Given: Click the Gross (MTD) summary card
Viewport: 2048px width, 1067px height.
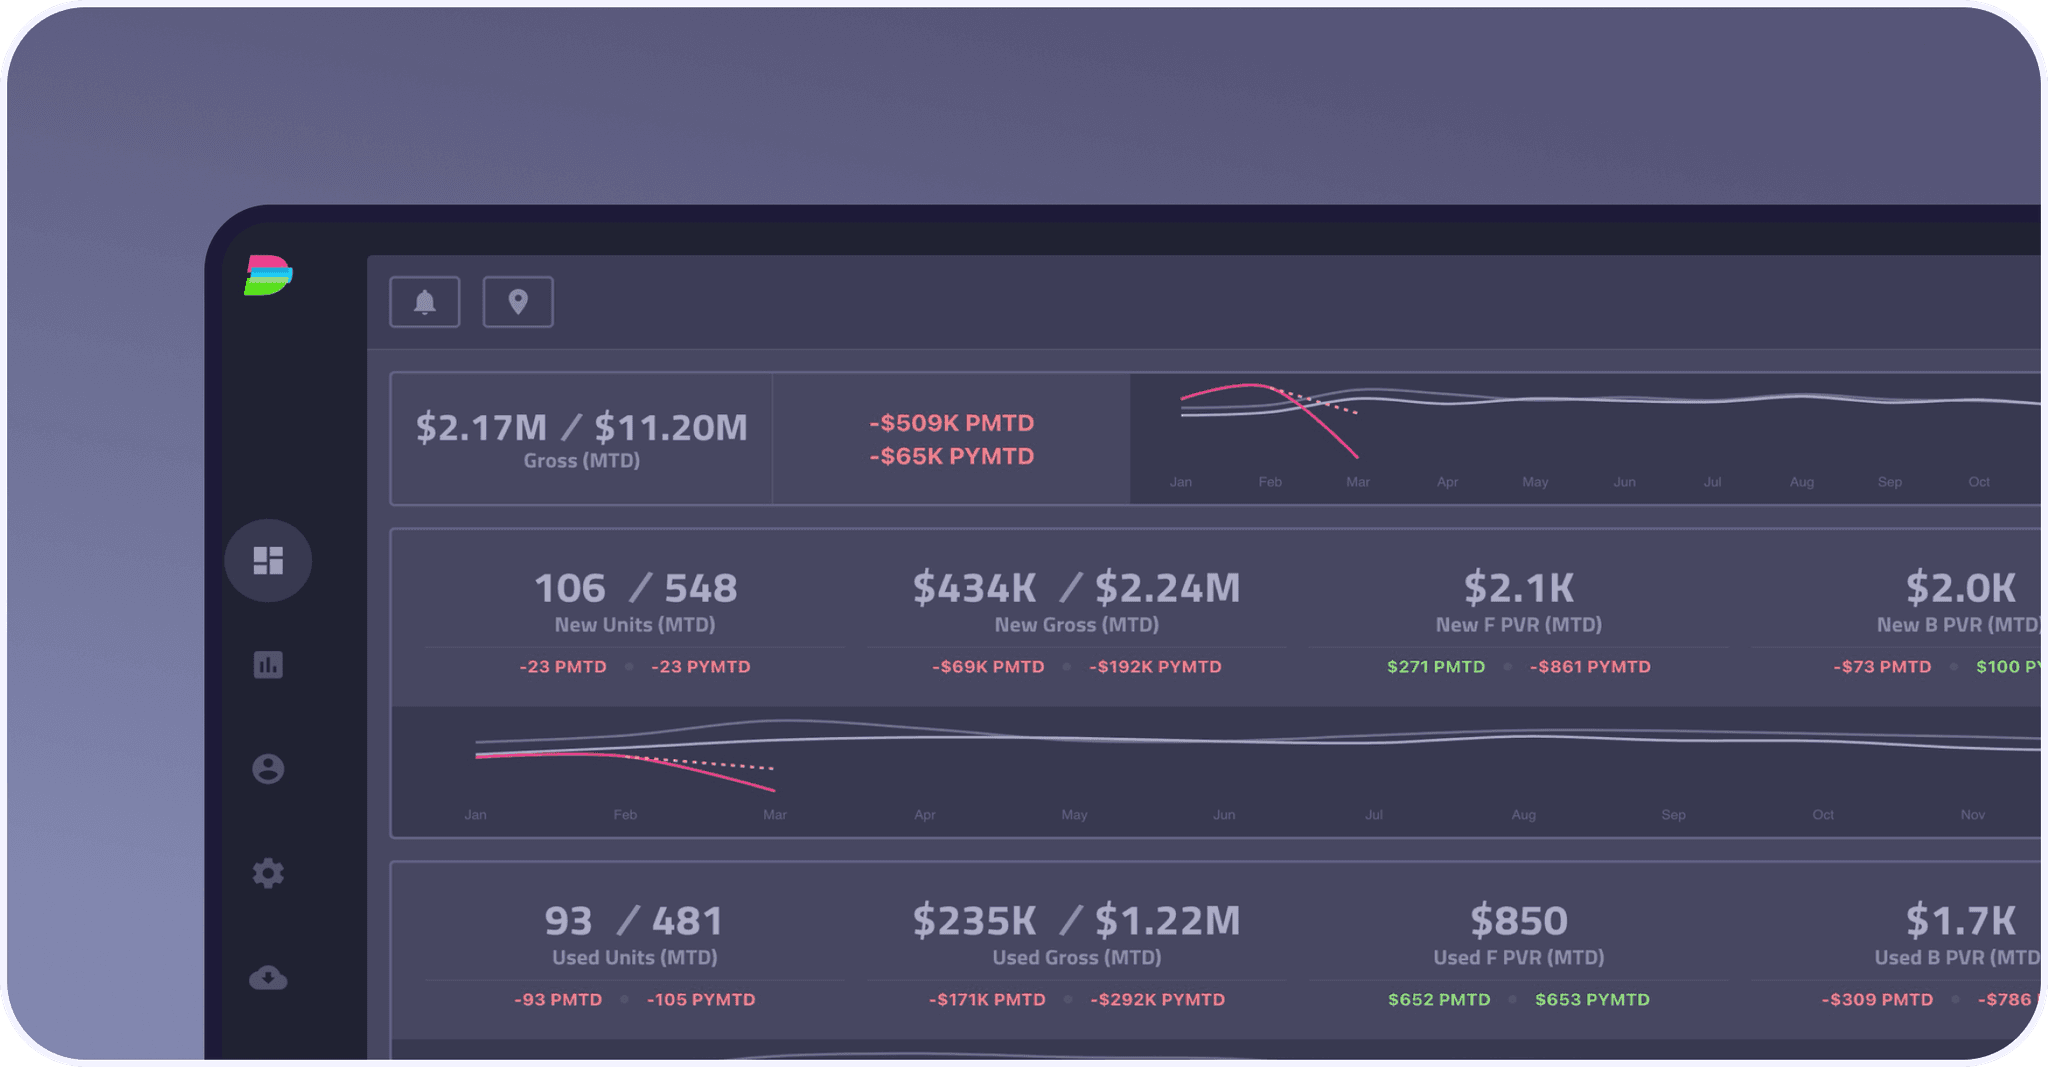Looking at the screenshot, I should [581, 439].
